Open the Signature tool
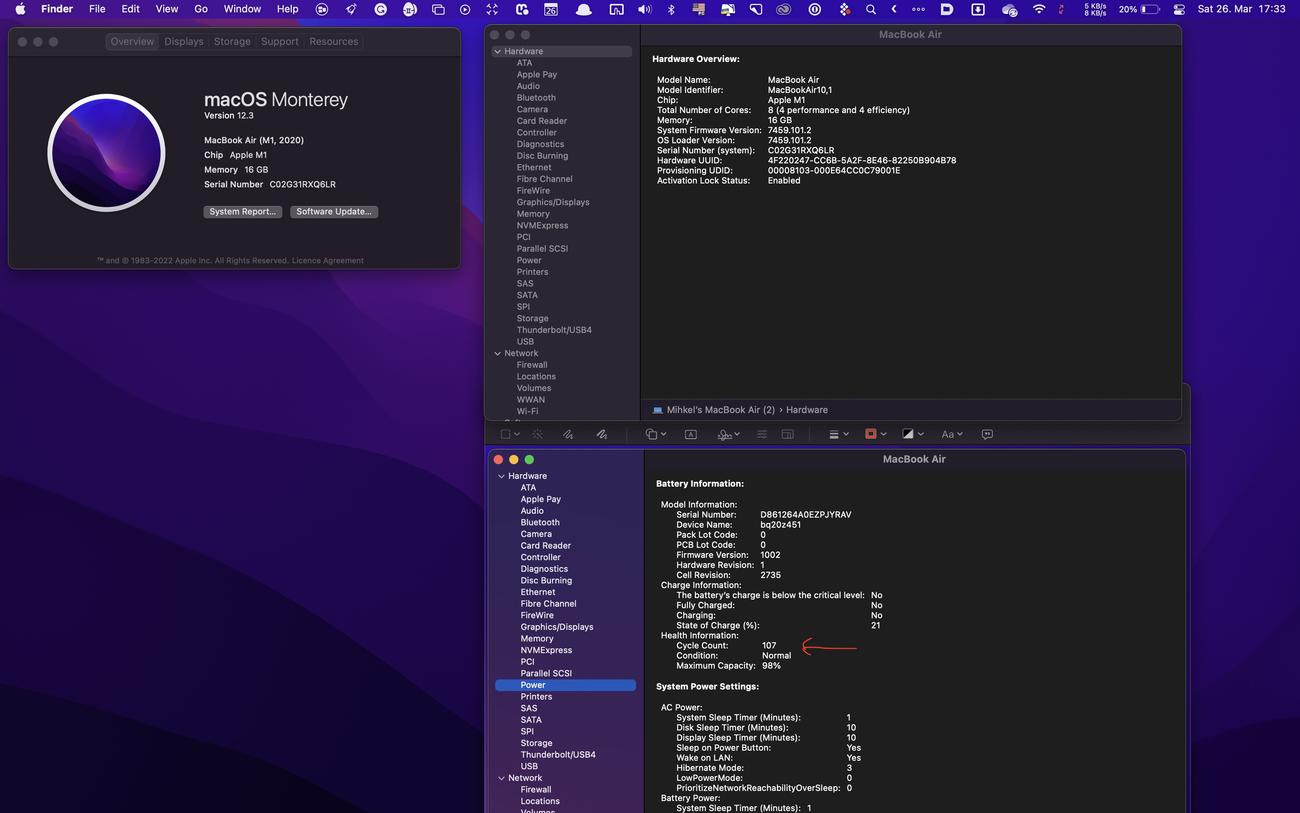1300x813 pixels. click(725, 434)
